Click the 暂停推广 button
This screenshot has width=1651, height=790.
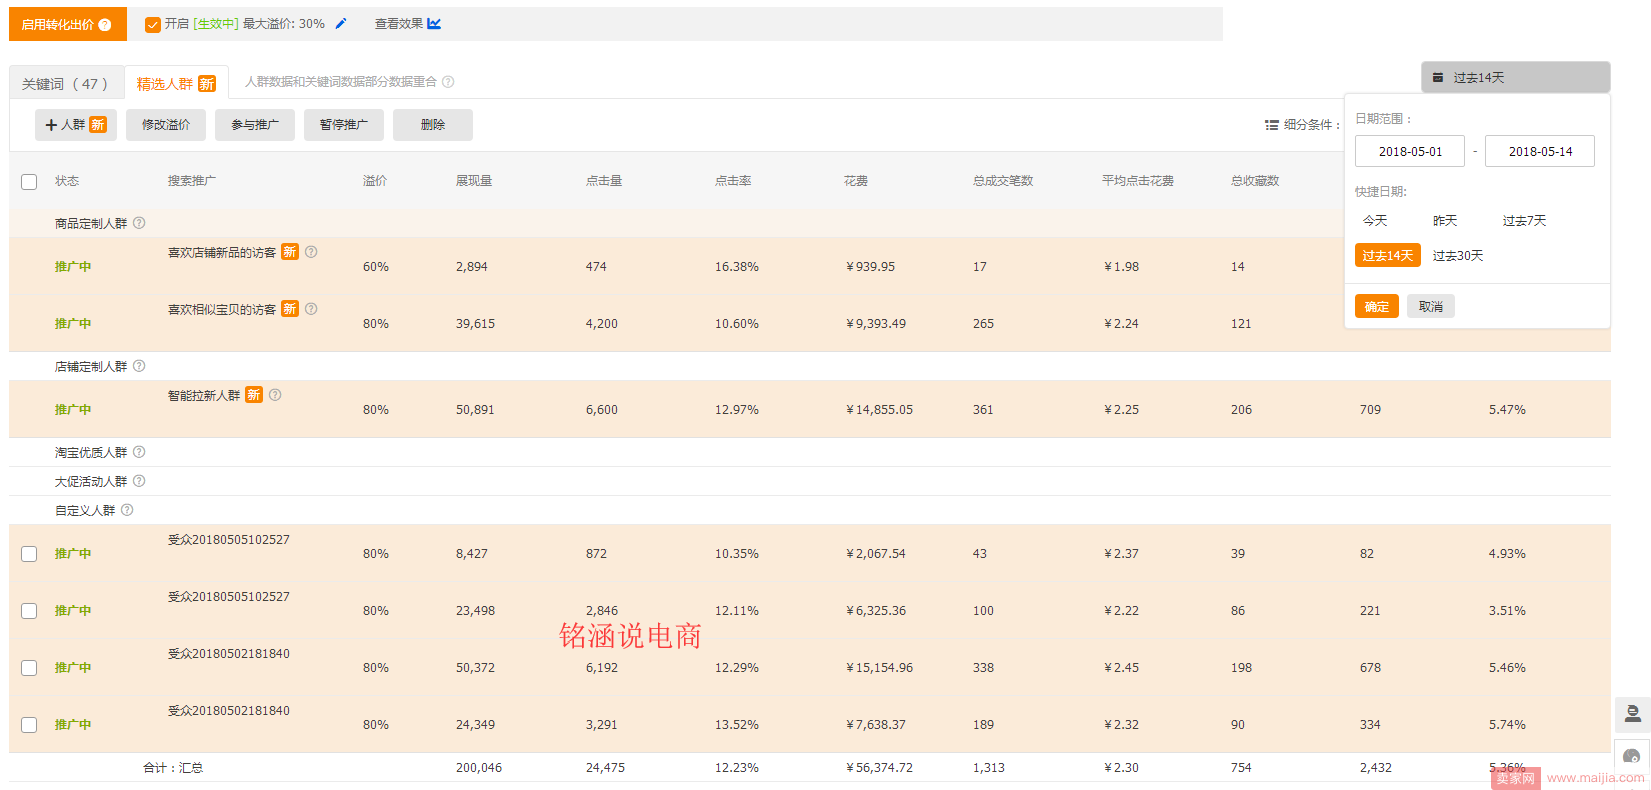344,125
